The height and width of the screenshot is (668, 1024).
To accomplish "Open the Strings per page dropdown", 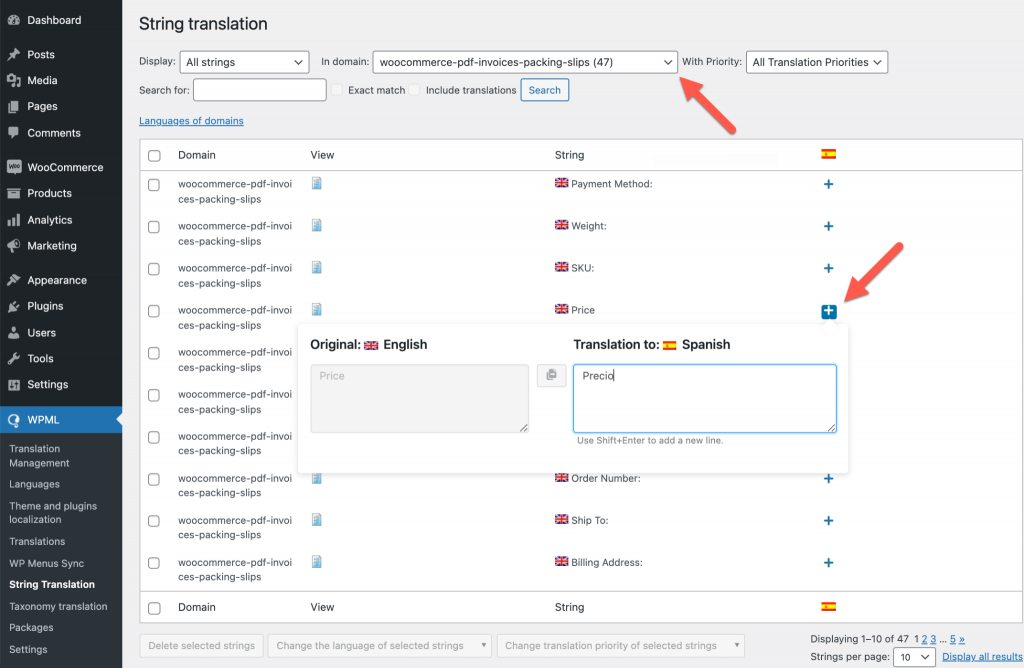I will click(x=914, y=657).
